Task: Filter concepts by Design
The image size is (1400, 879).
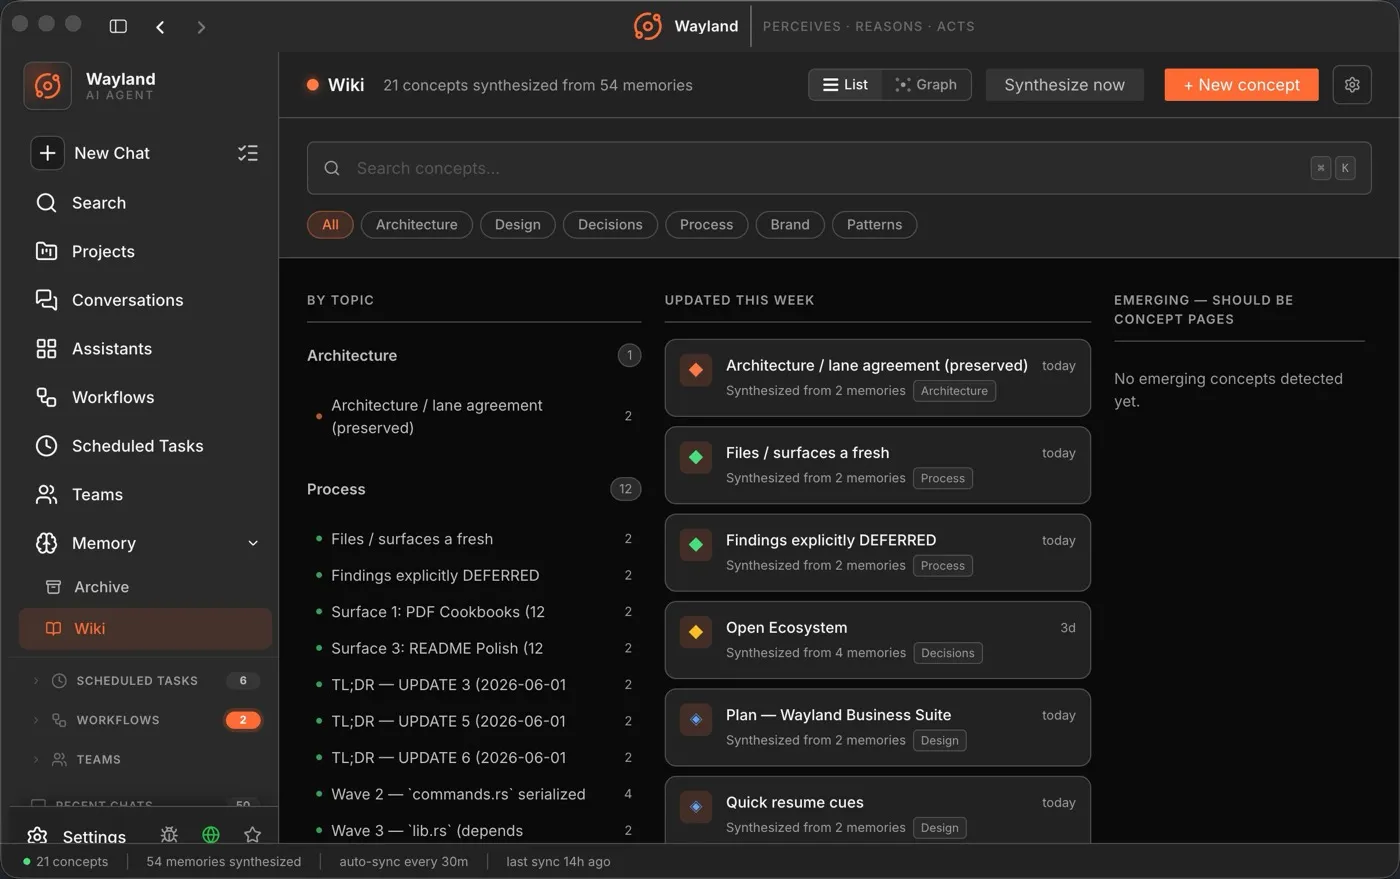Action: coord(517,225)
